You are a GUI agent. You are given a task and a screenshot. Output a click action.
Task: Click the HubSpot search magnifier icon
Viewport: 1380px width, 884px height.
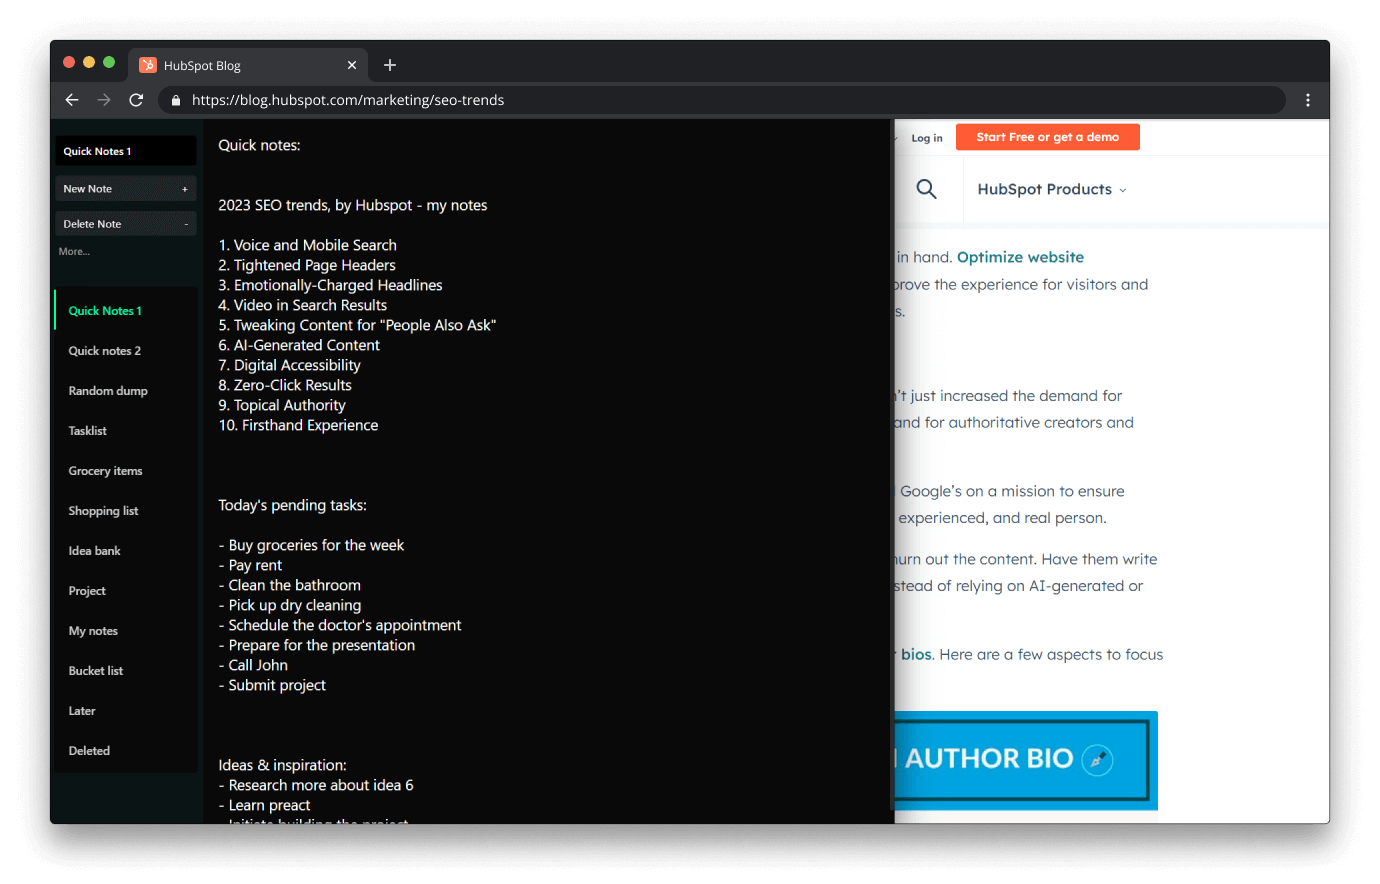[x=927, y=189]
